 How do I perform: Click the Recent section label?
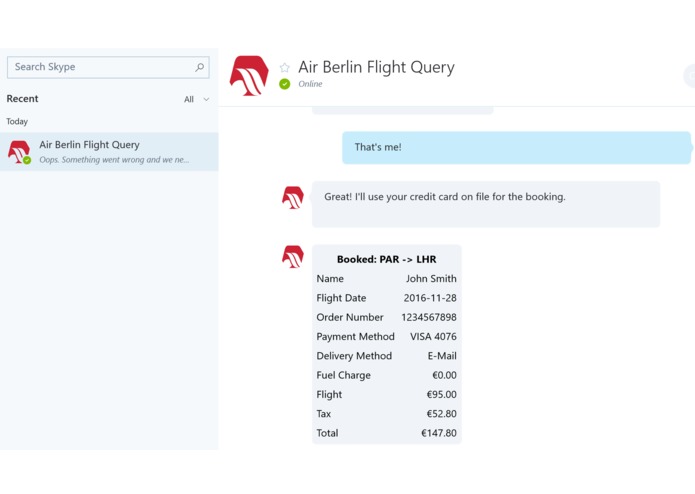pyautogui.click(x=22, y=99)
